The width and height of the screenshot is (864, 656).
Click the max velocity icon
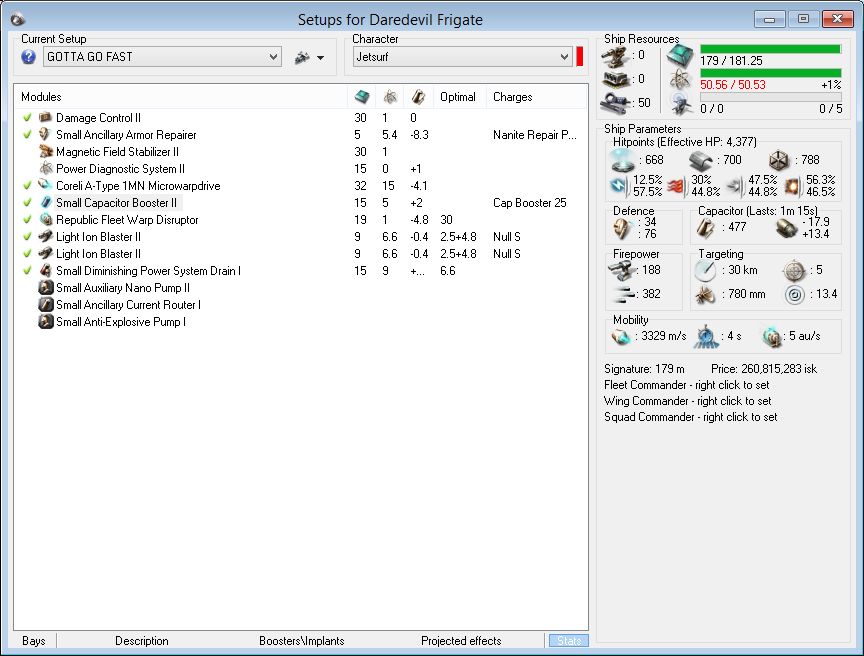(x=621, y=336)
